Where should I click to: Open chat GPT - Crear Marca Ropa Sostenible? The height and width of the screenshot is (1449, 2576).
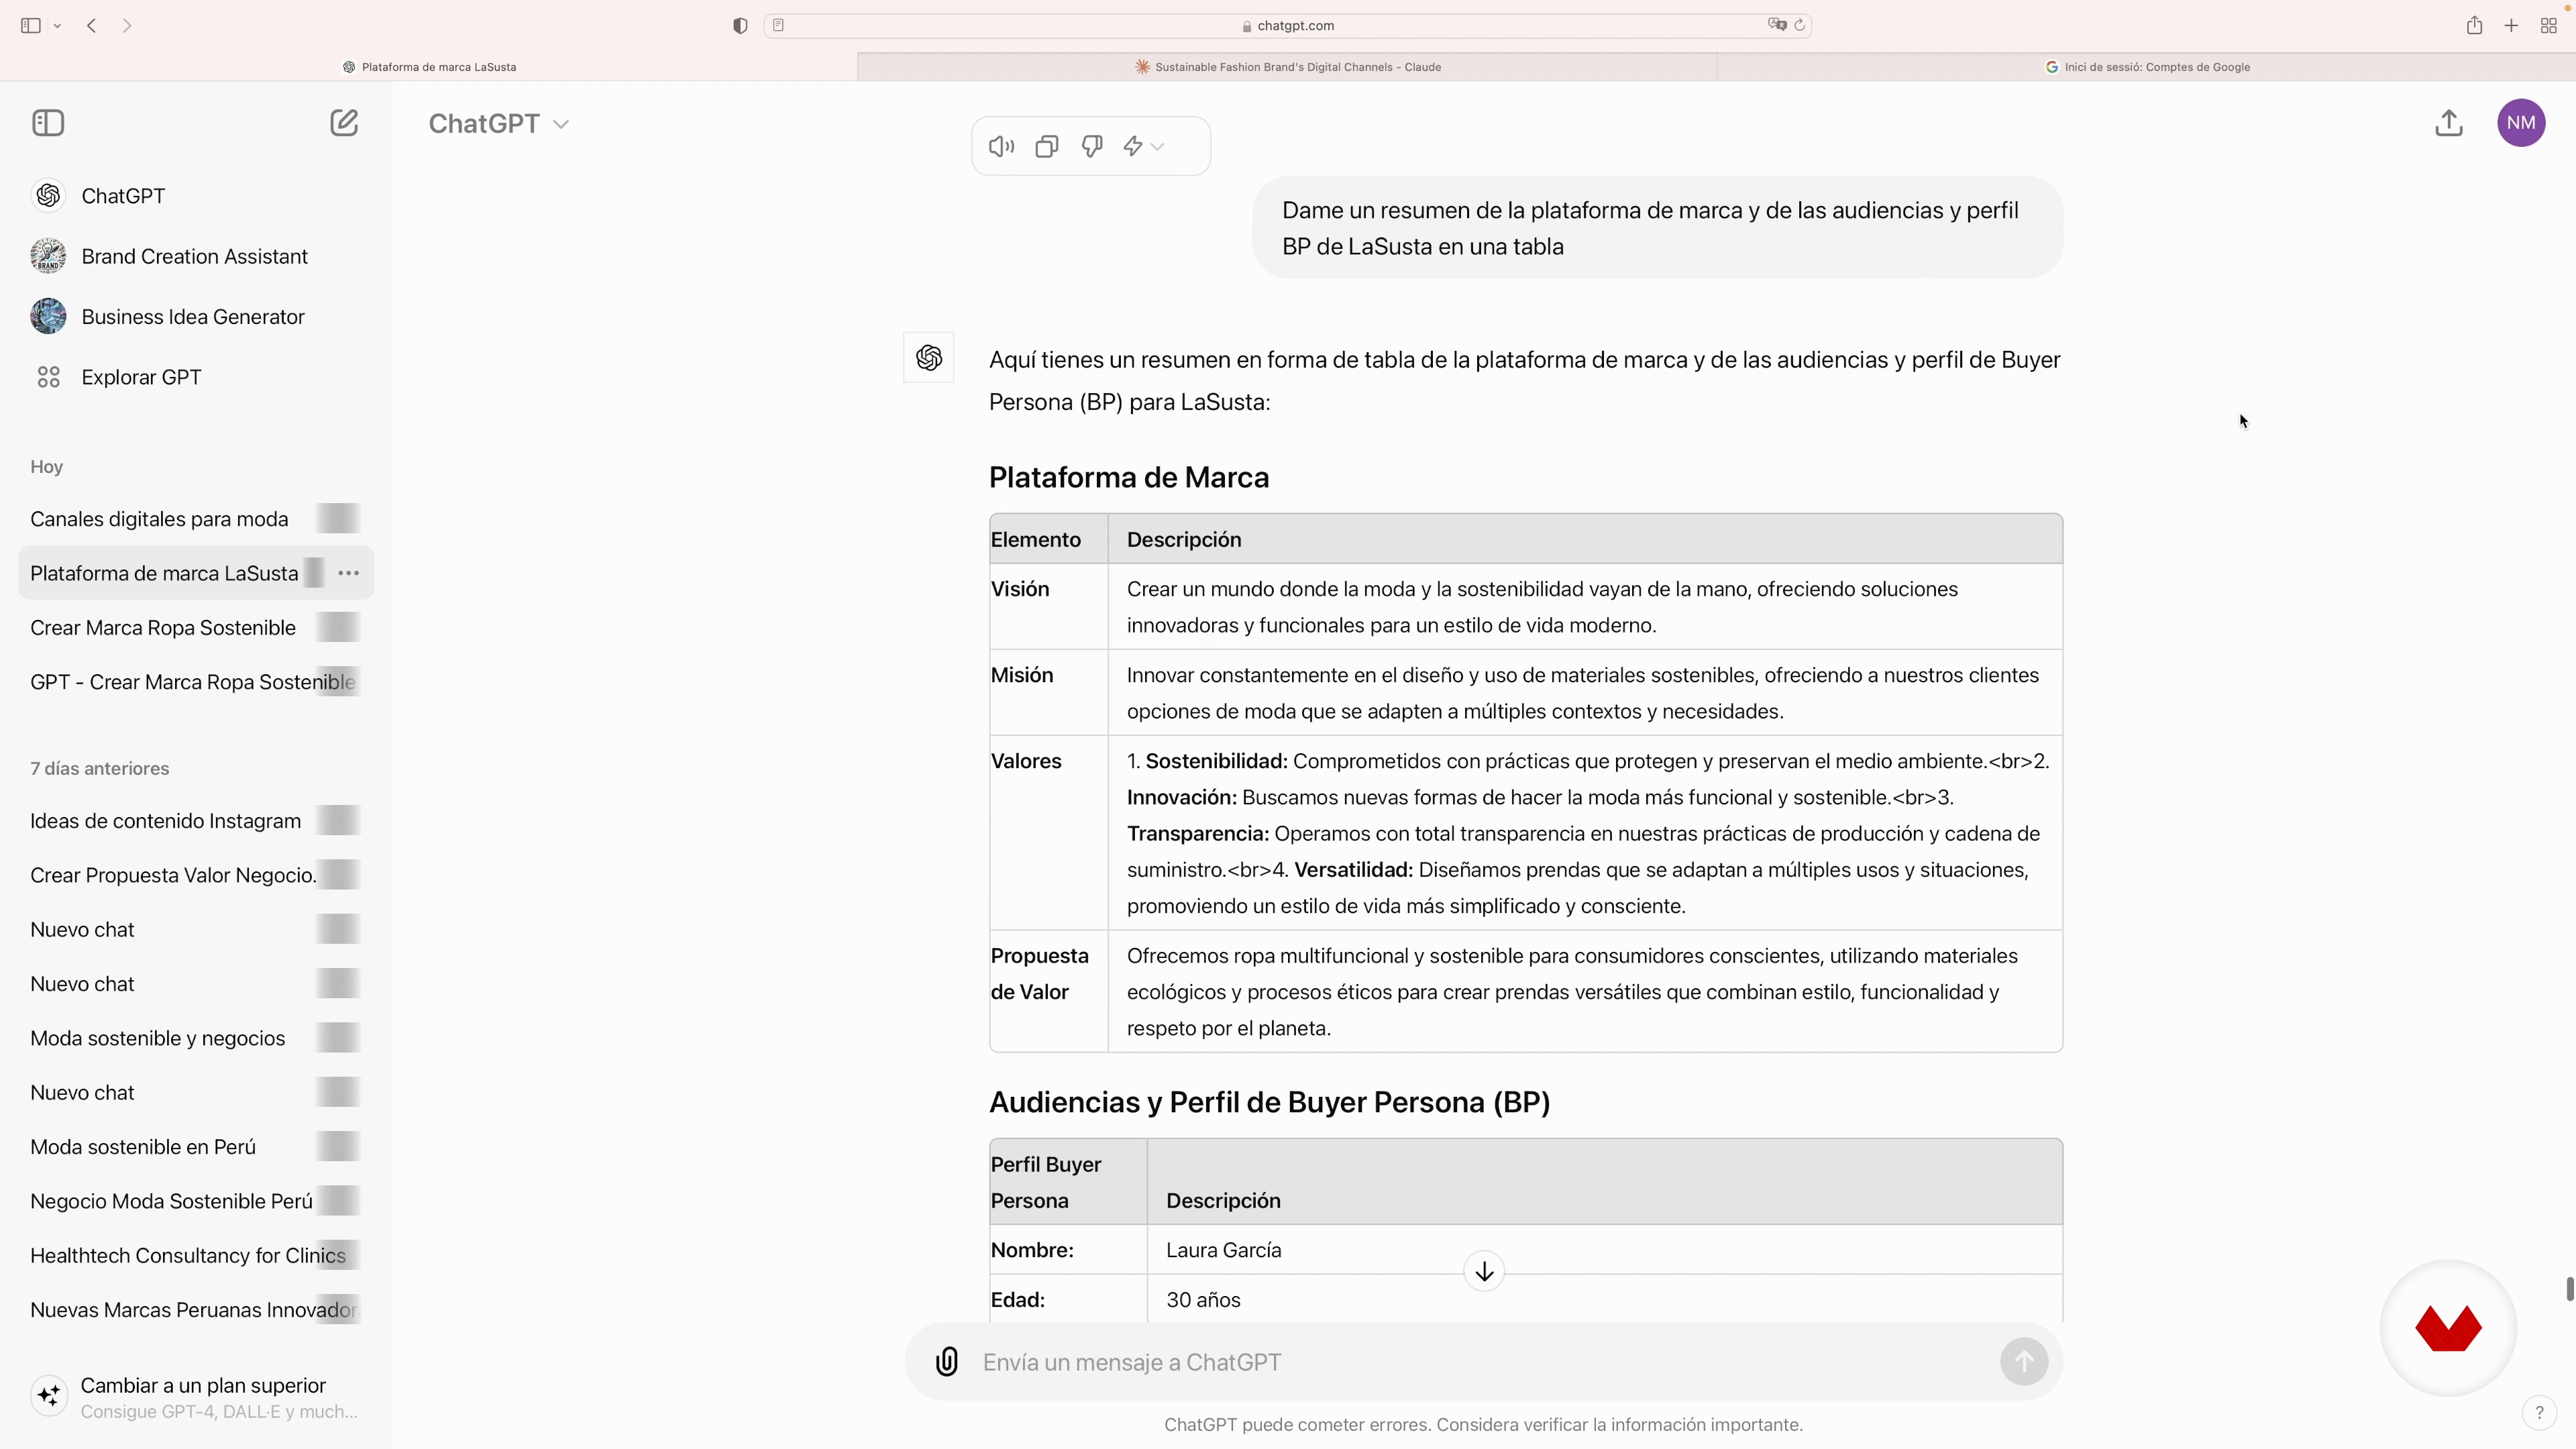click(x=196, y=682)
